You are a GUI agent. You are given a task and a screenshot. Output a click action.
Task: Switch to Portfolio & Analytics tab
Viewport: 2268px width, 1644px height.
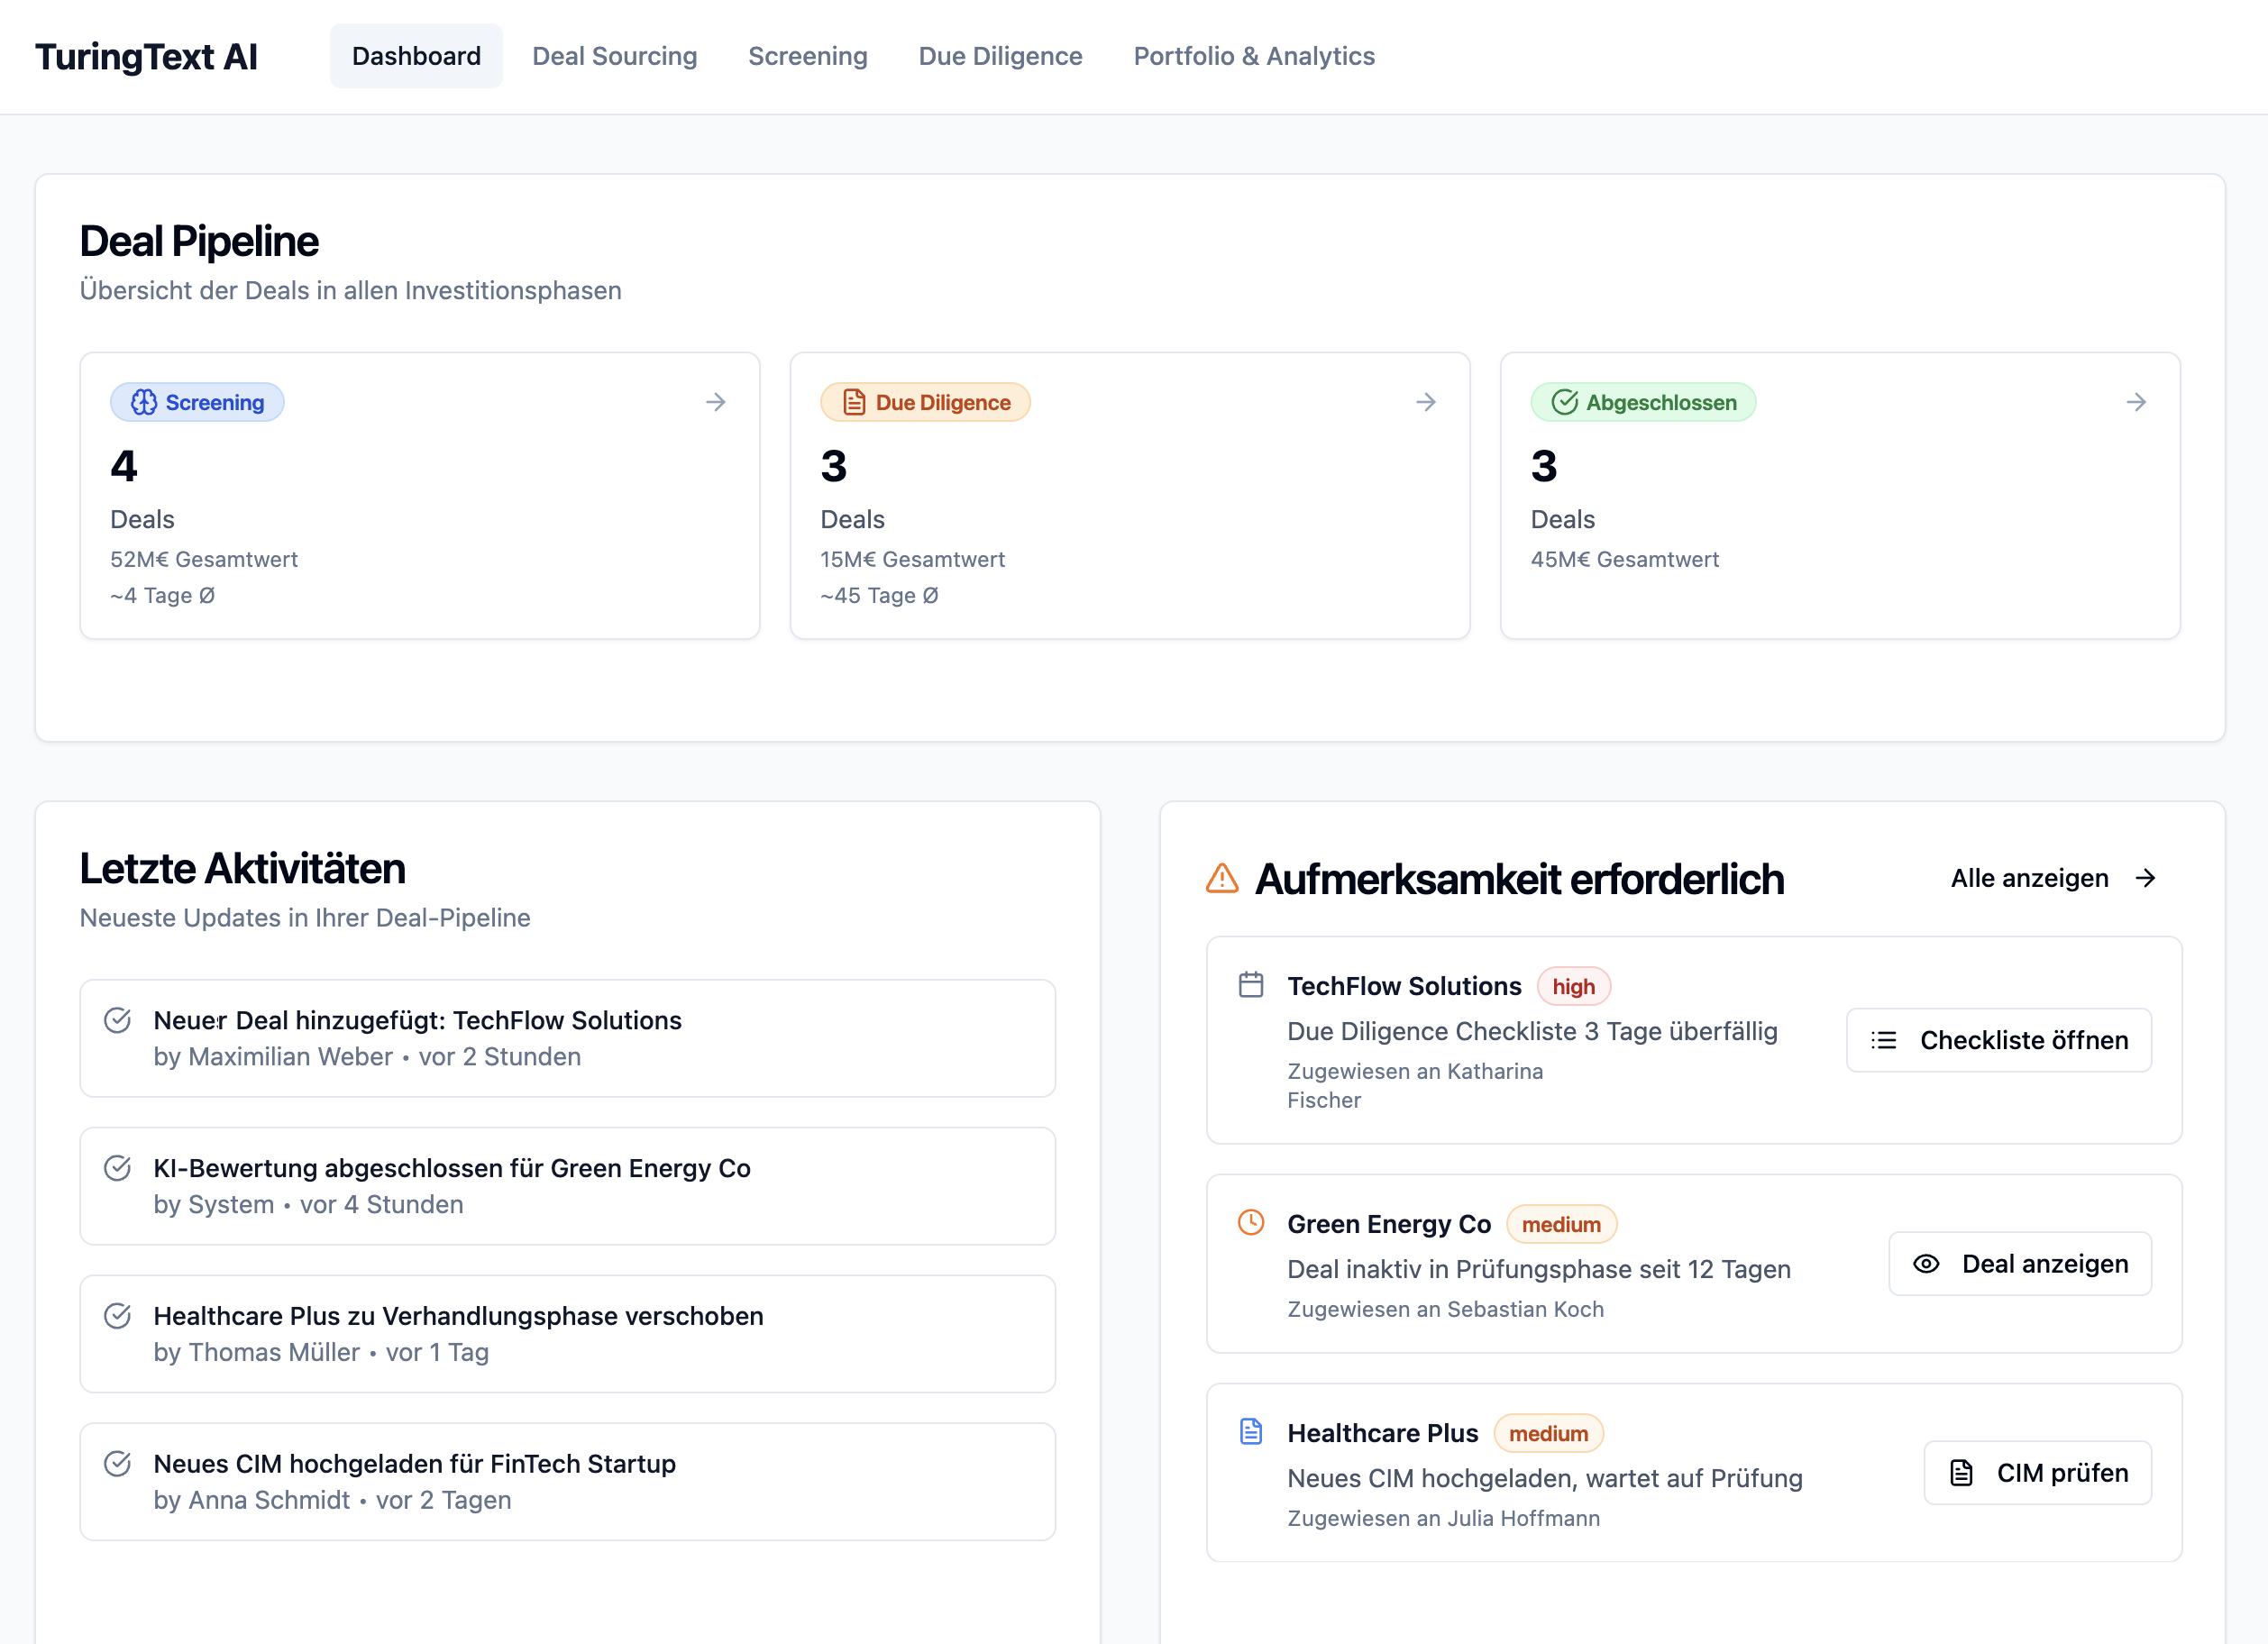(x=1253, y=56)
